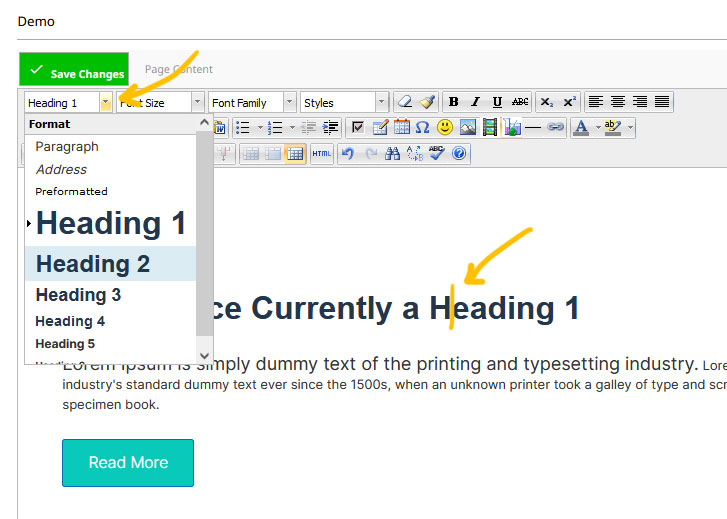The height and width of the screenshot is (519, 727).
Task: Choose Heading 2 from the Format list
Action: [93, 264]
